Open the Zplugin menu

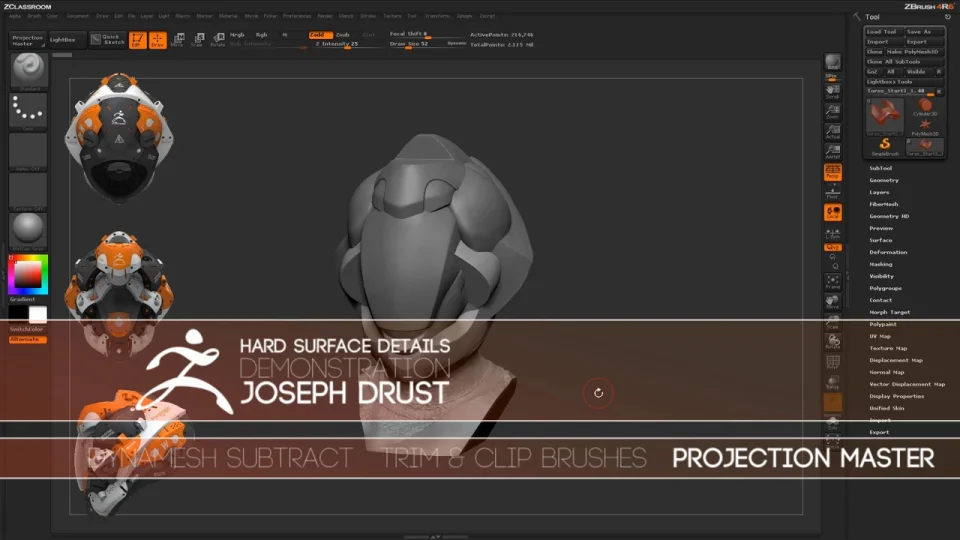click(x=465, y=16)
